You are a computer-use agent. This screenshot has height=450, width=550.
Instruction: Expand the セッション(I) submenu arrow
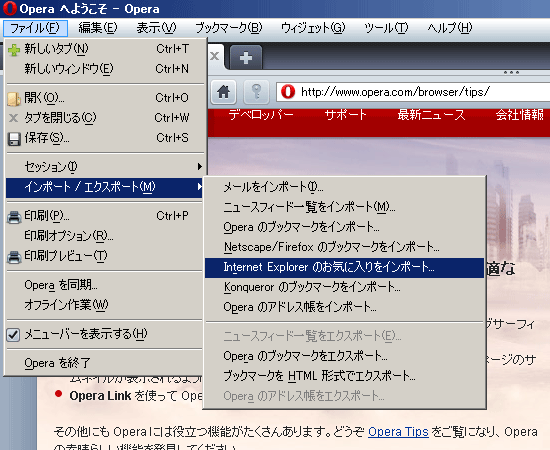(200, 166)
